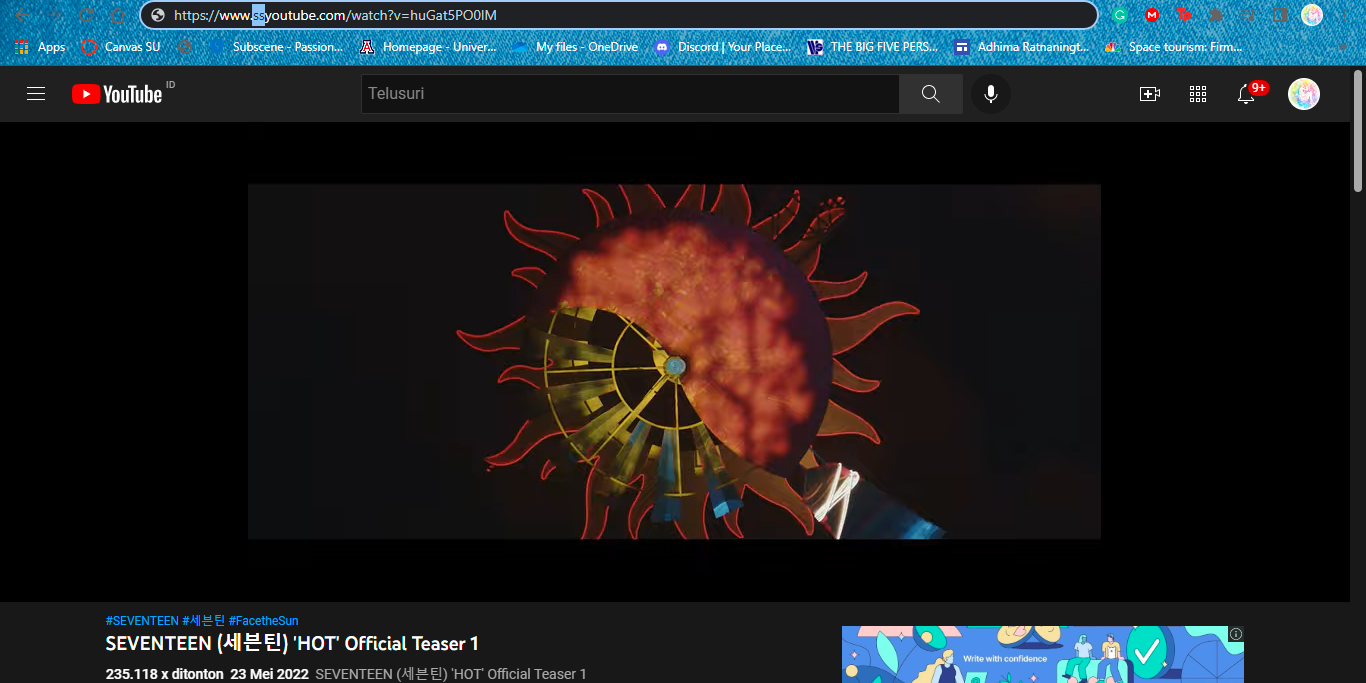Click the page vertical scrollbar thumb
This screenshot has width=1366, height=683.
[1357, 130]
